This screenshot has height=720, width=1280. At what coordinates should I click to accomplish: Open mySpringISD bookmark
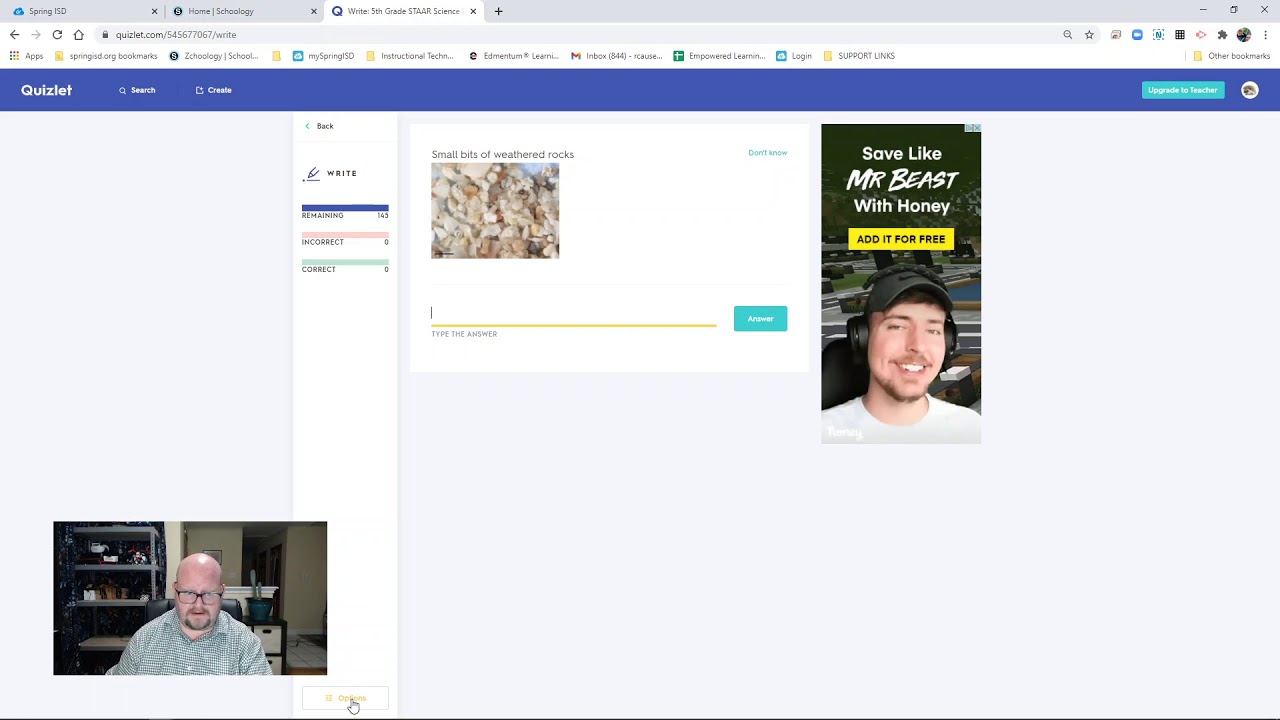tap(323, 56)
